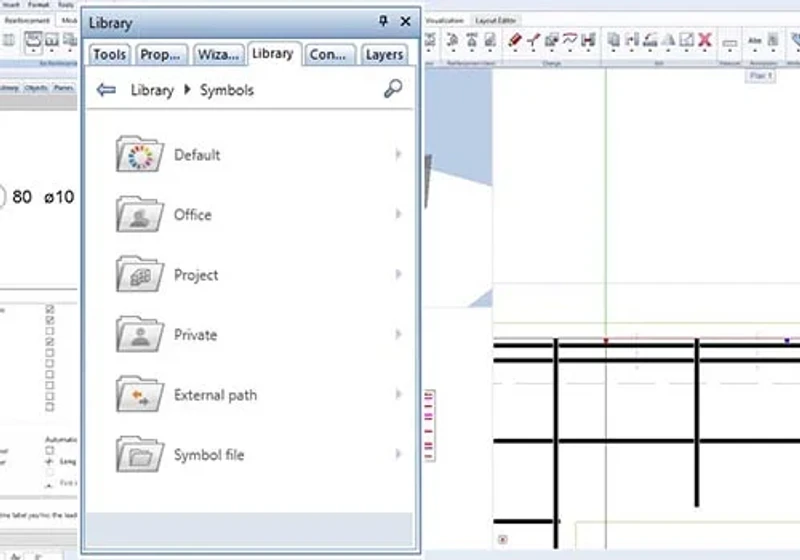
Task: Select the red angled line tool
Action: tap(534, 40)
